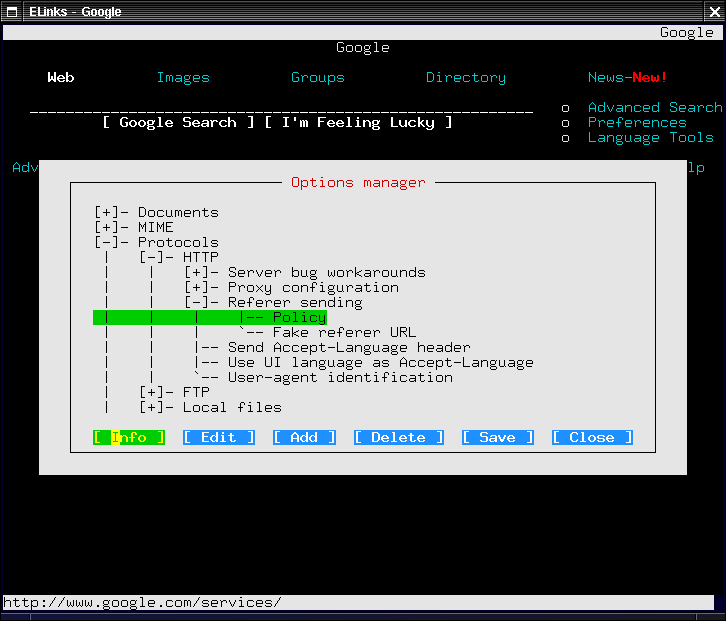Close the Options manager dialog
Screen dimensions: 726x621
point(592,438)
